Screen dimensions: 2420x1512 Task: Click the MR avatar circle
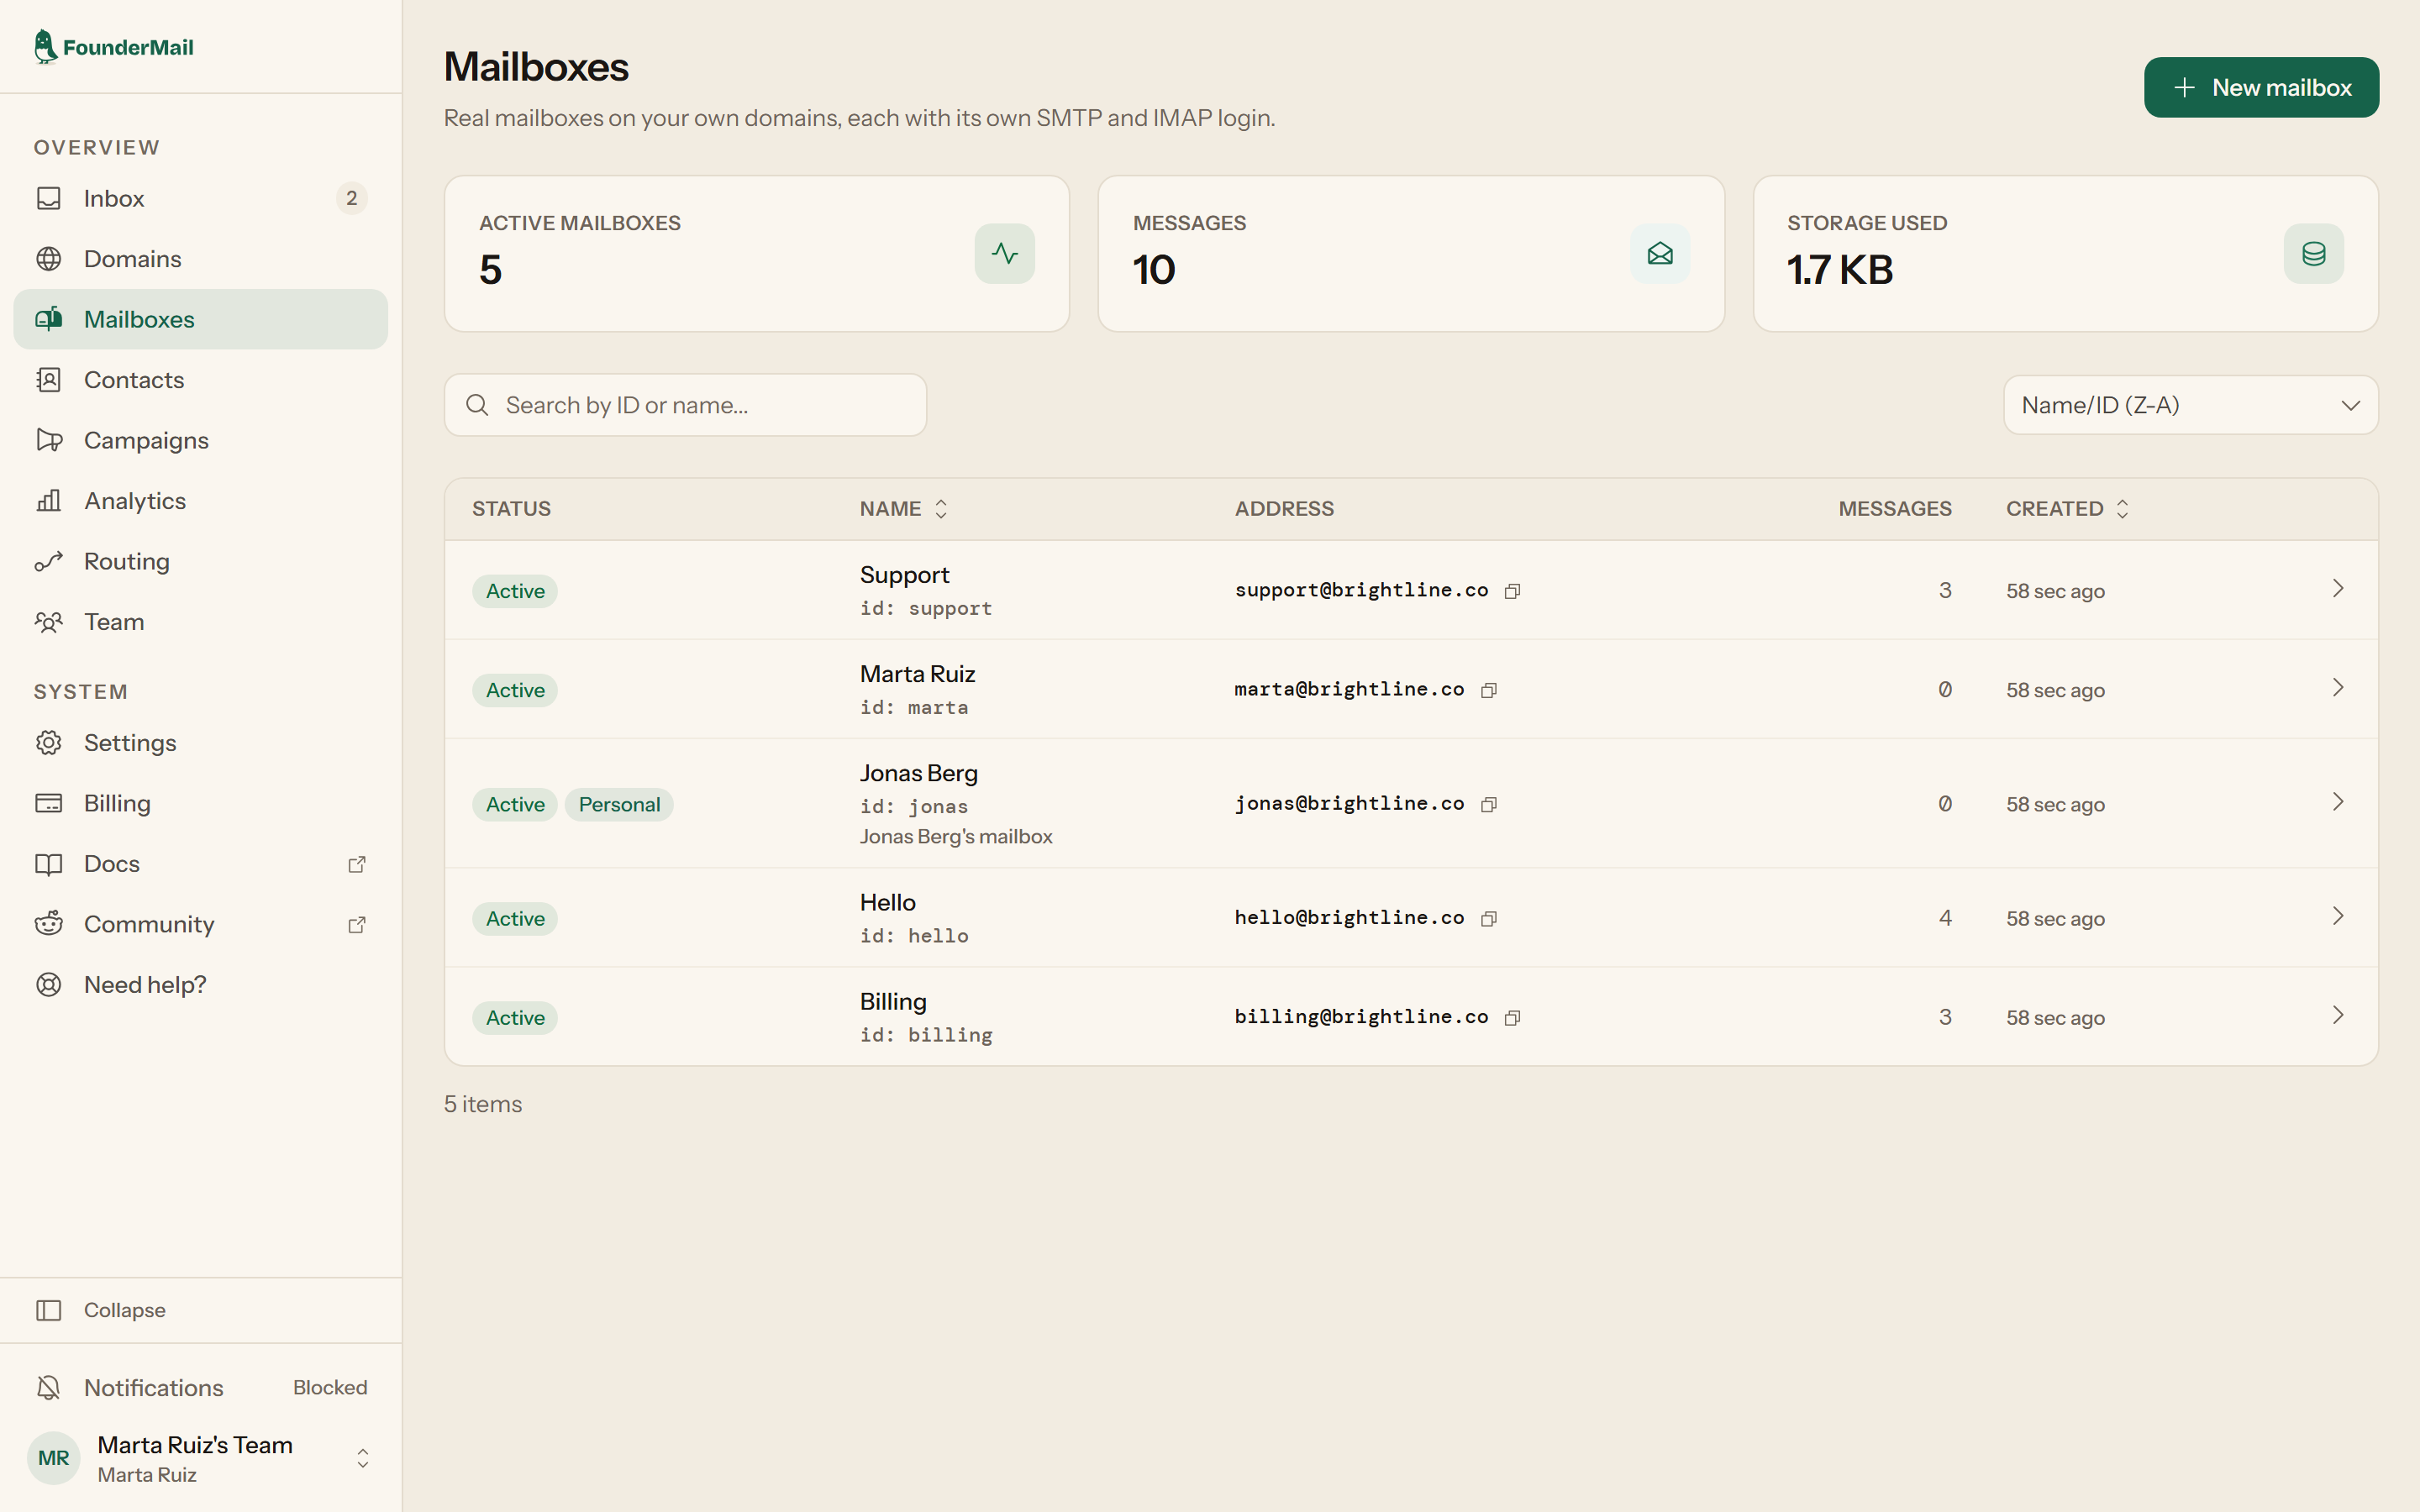click(53, 1458)
